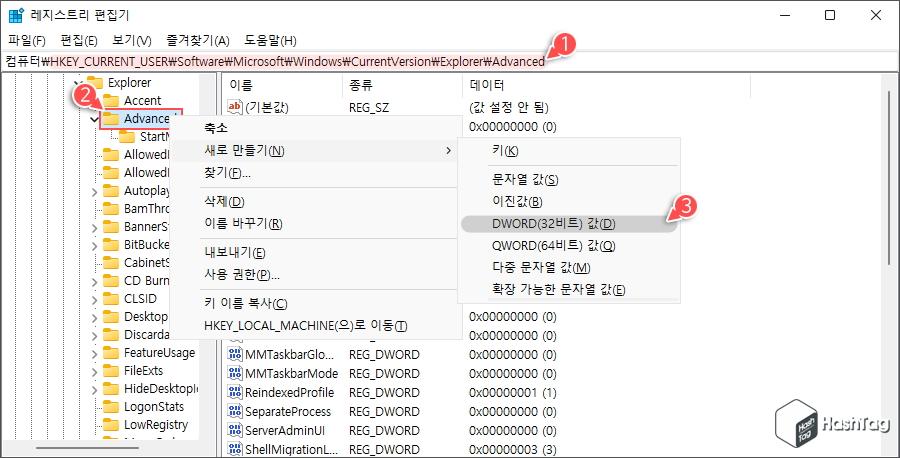This screenshot has height=458, width=900.
Task: Click the BamThro folder icon
Action: [111, 209]
